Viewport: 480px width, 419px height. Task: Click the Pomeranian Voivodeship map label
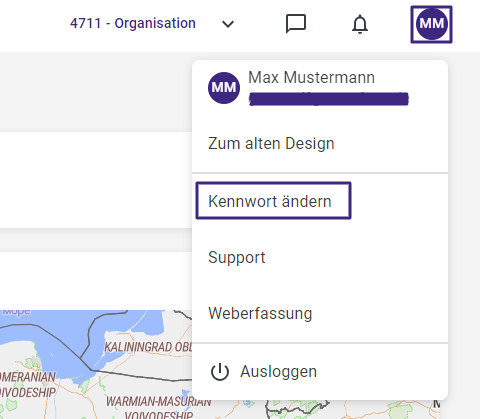pyautogui.click(x=28, y=385)
